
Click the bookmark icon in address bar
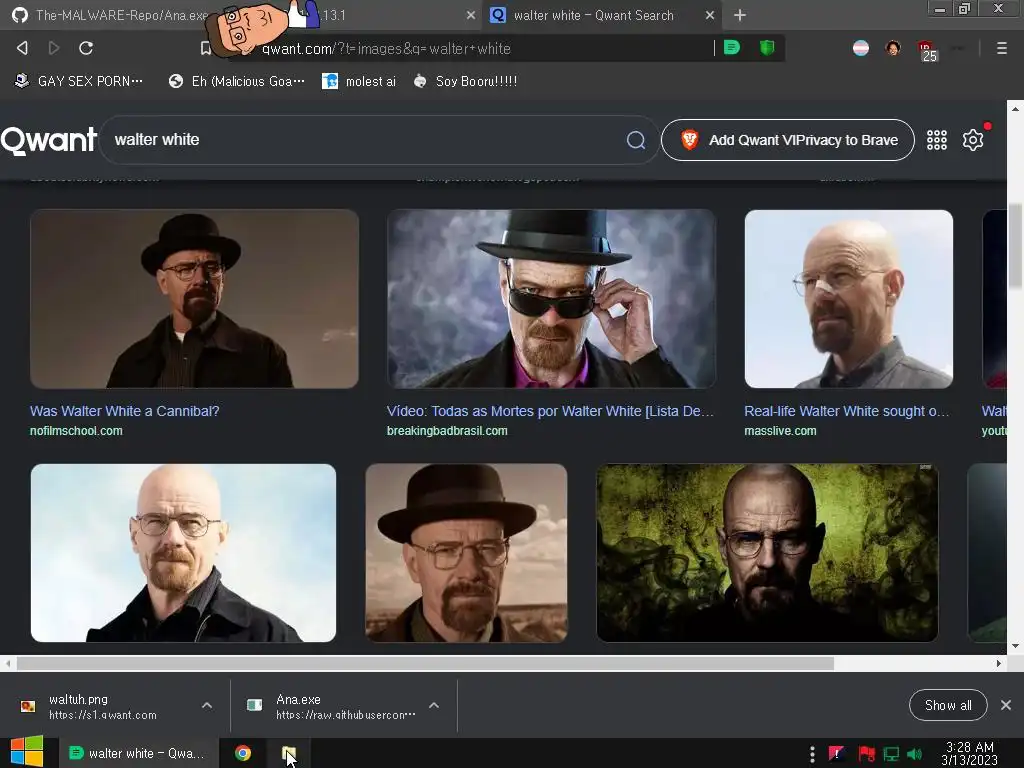pos(206,48)
